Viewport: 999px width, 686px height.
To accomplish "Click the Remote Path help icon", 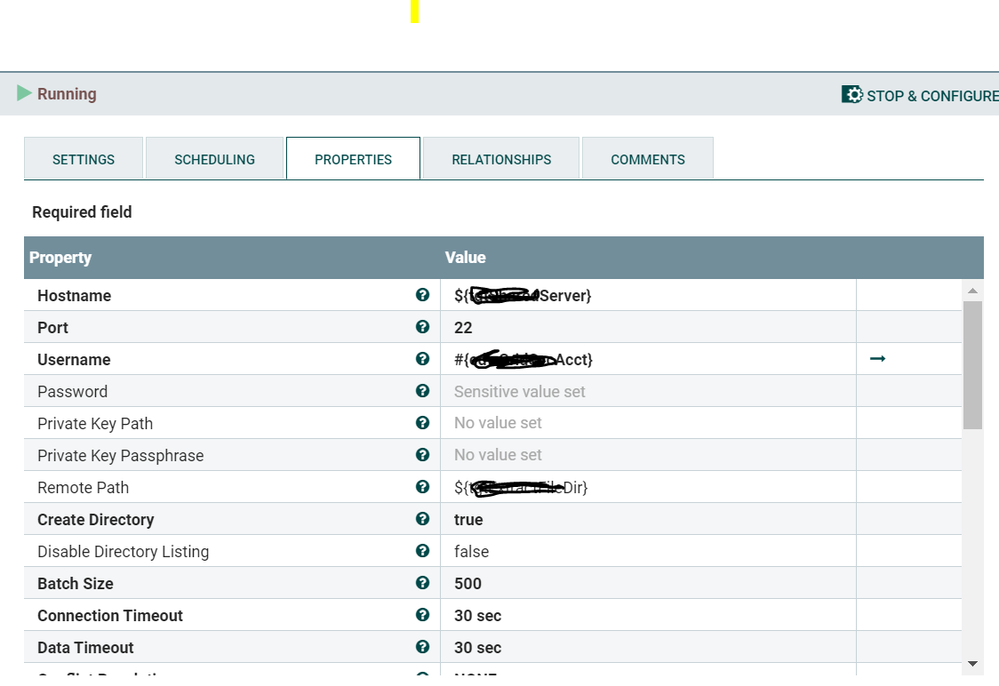I will (422, 487).
